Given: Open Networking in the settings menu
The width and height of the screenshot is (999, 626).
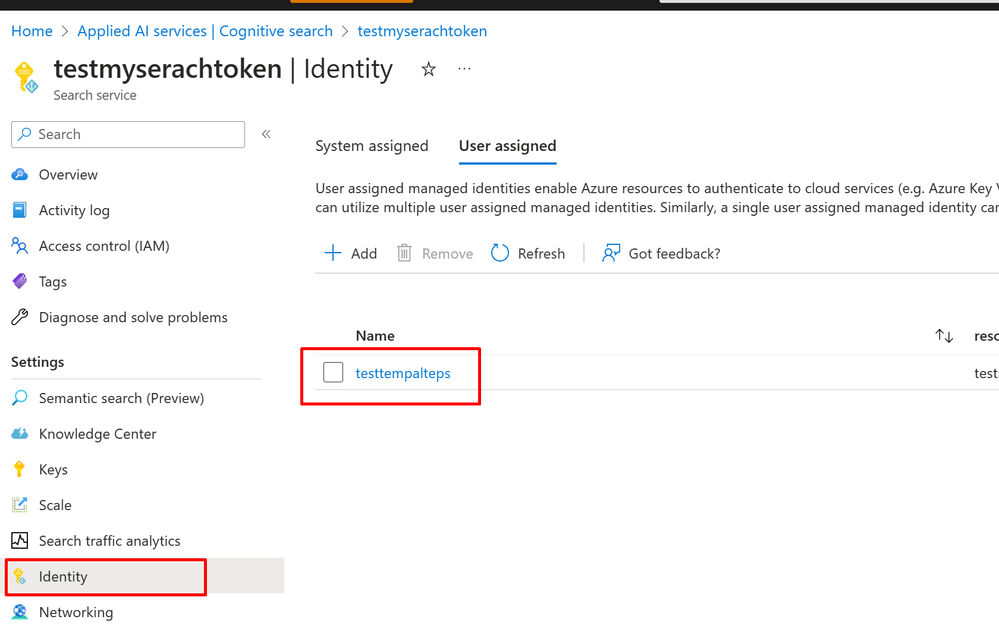Looking at the screenshot, I should click(76, 612).
